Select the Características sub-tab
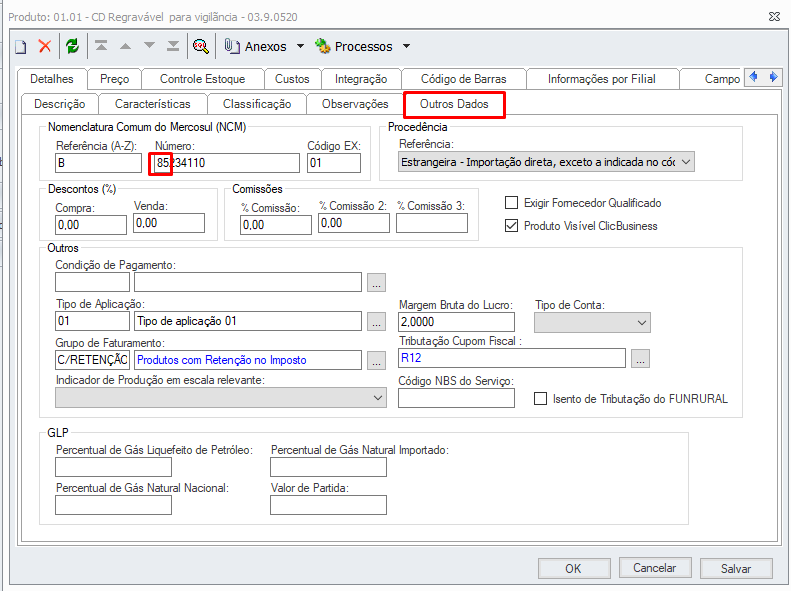Viewport: 791px width, 591px height. [152, 104]
